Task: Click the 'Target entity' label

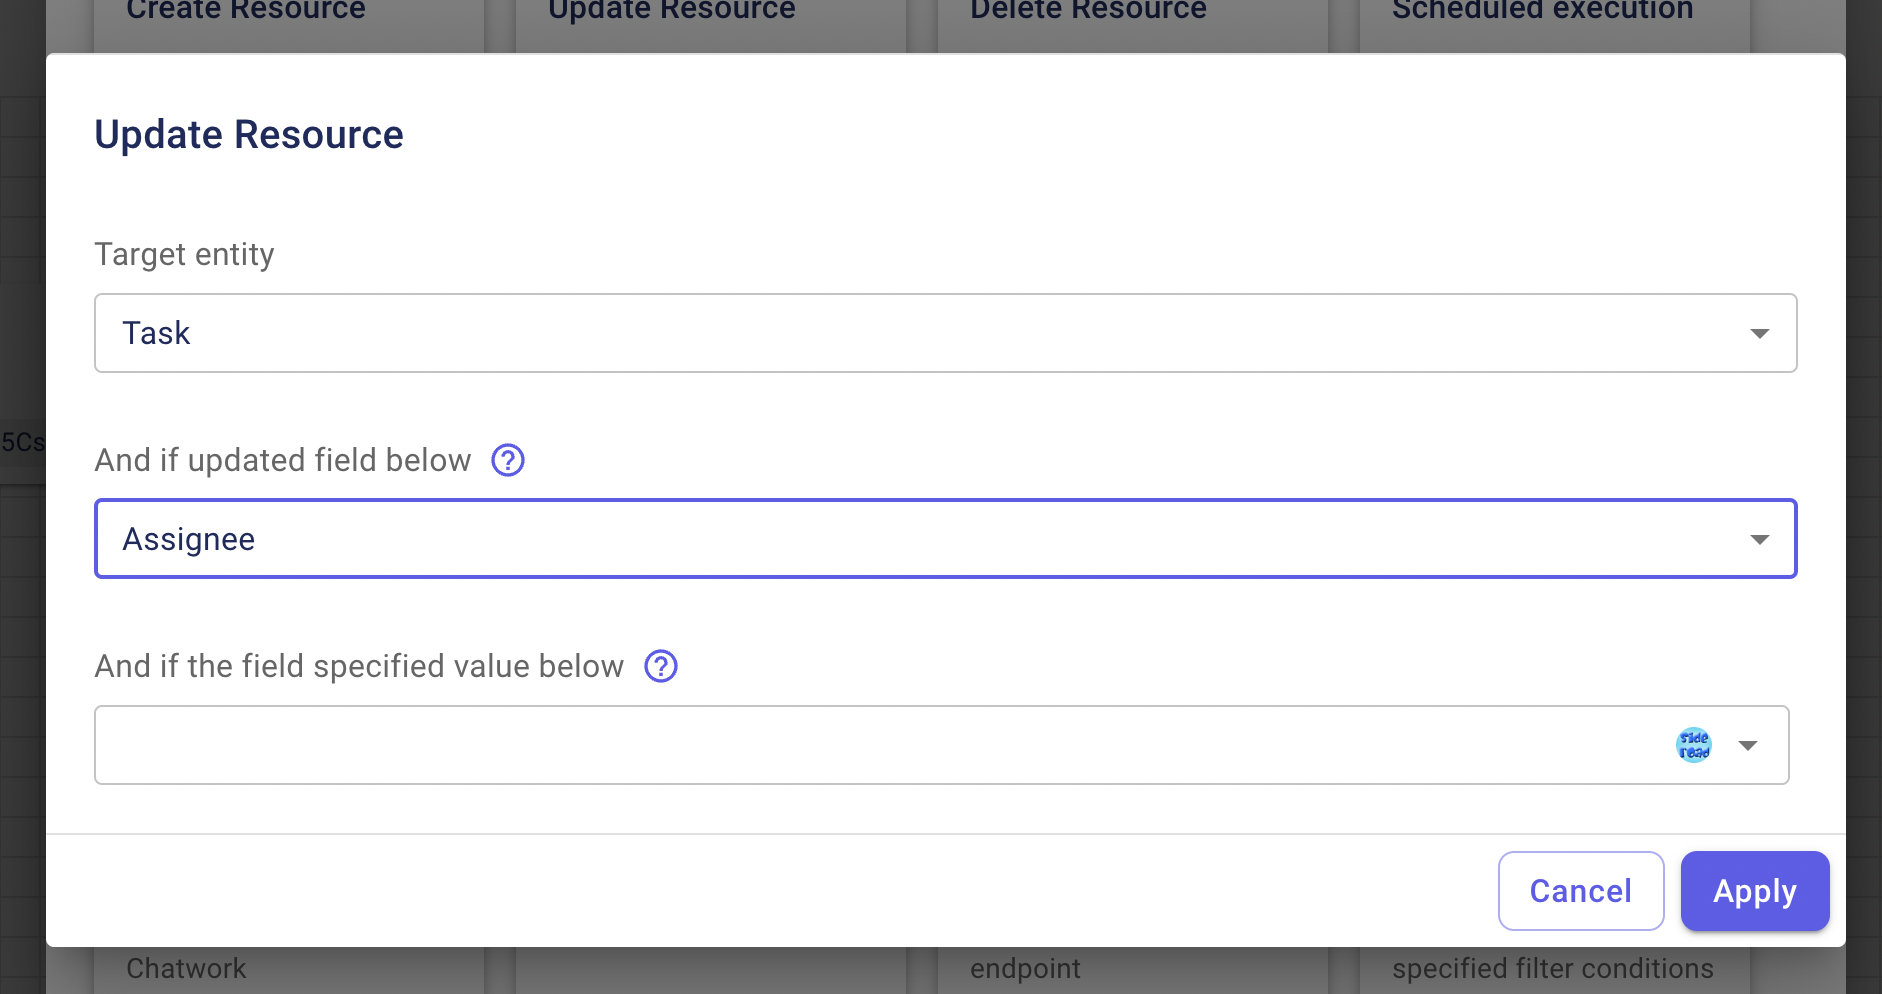Action: [184, 254]
